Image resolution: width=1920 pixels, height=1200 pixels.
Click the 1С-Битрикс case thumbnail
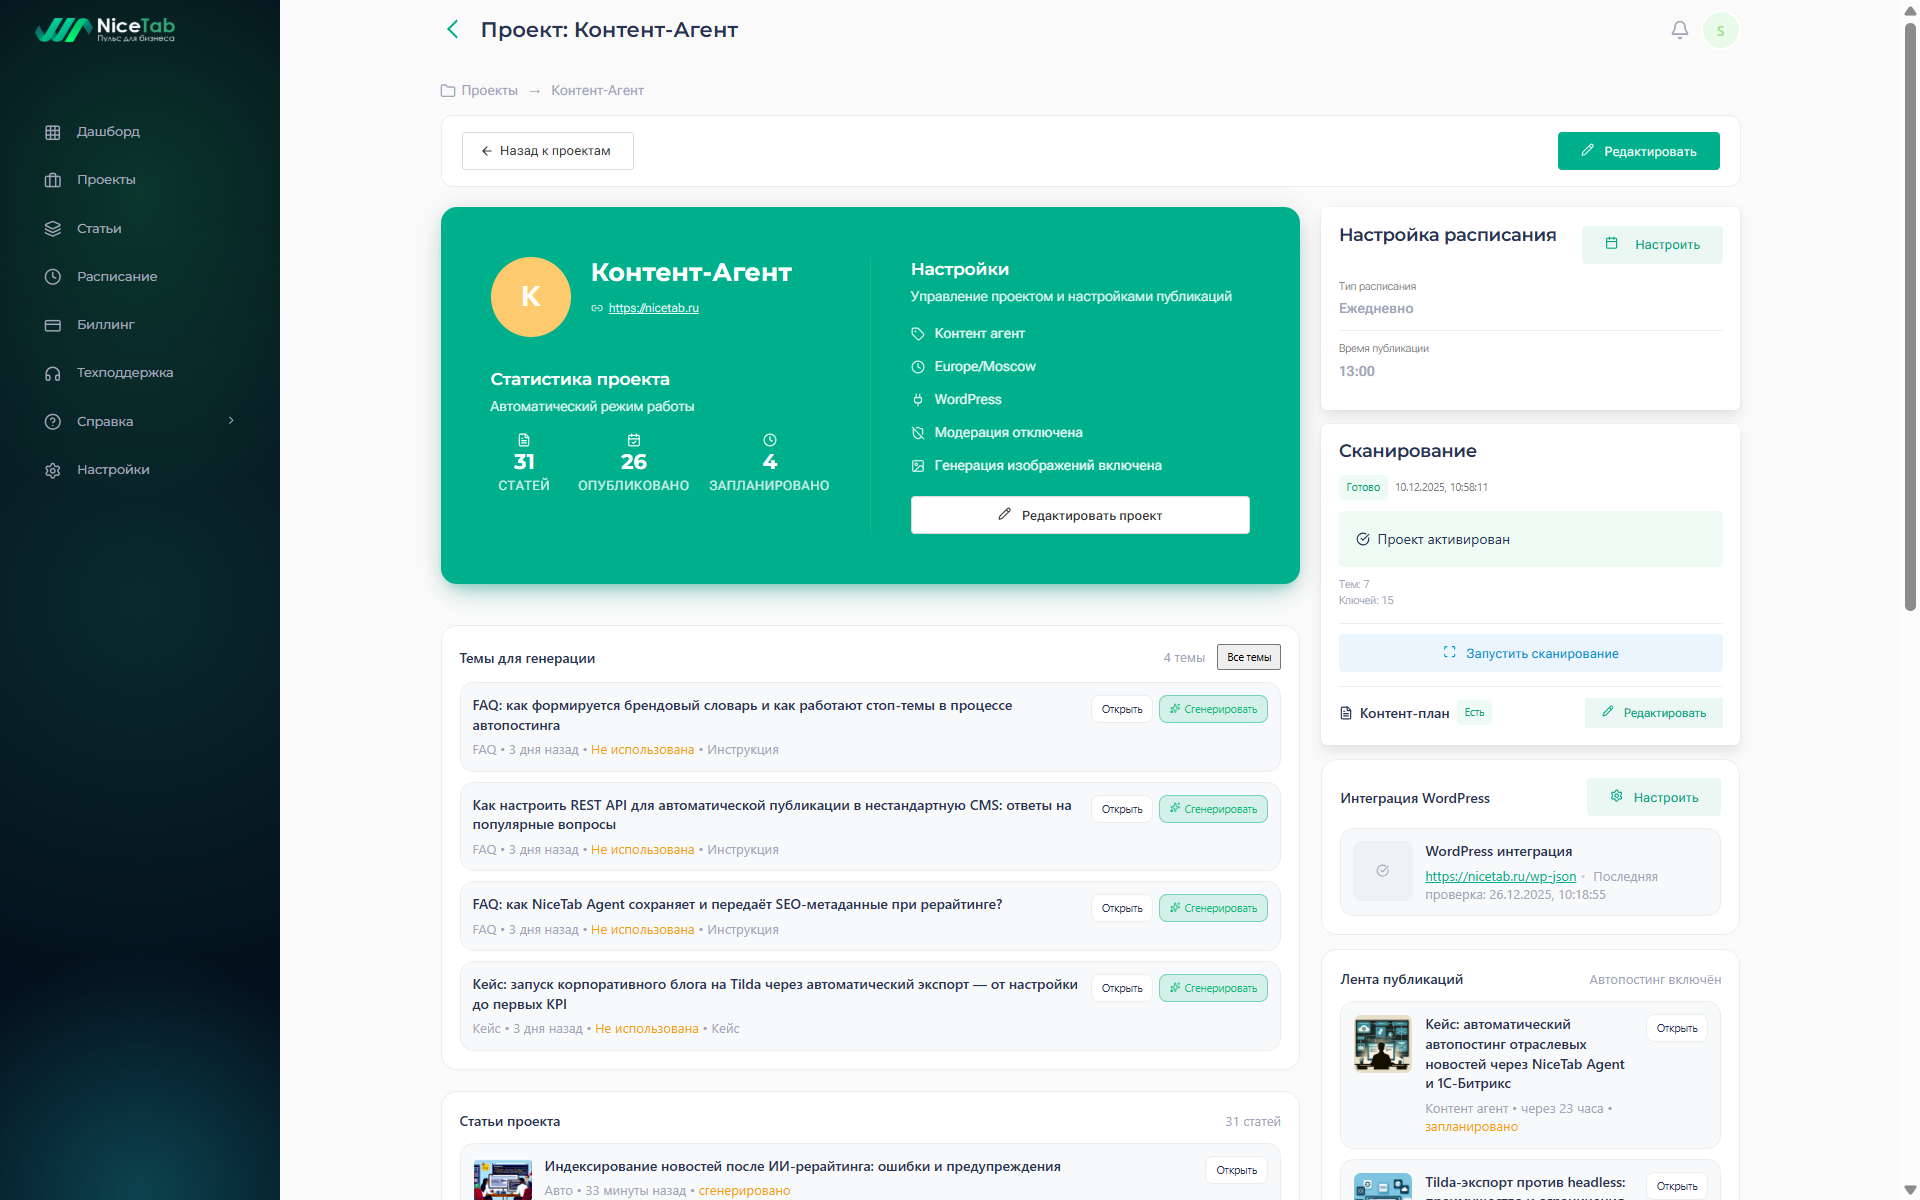pyautogui.click(x=1383, y=1044)
